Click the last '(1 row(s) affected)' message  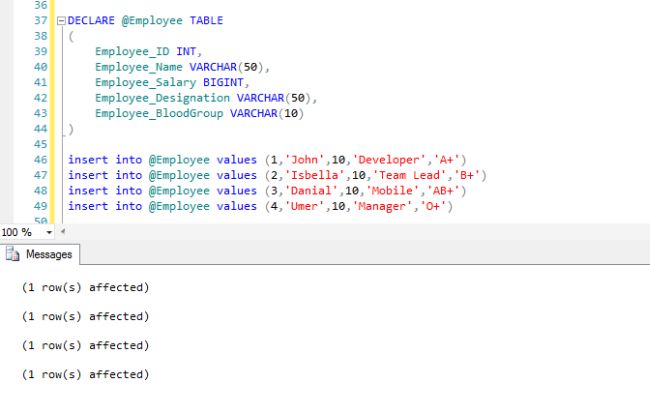85,374
